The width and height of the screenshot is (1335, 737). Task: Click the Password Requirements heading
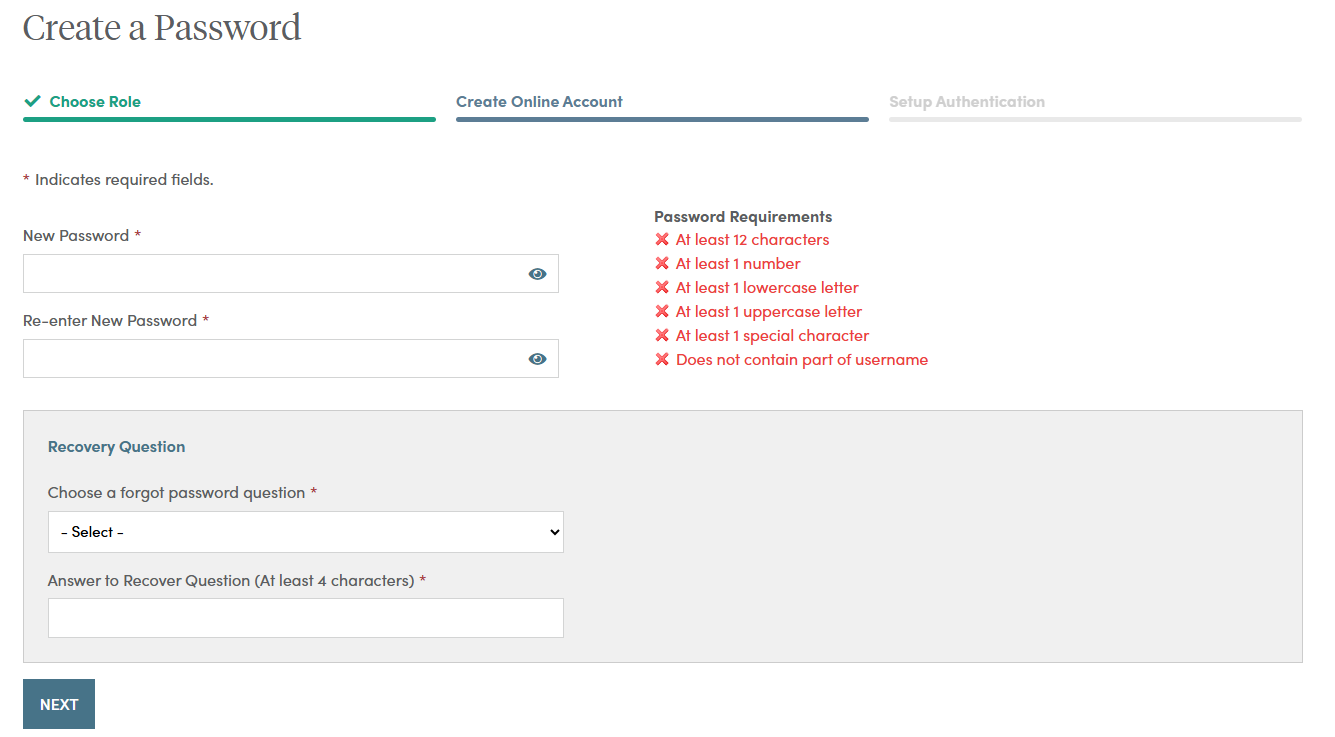pos(743,216)
